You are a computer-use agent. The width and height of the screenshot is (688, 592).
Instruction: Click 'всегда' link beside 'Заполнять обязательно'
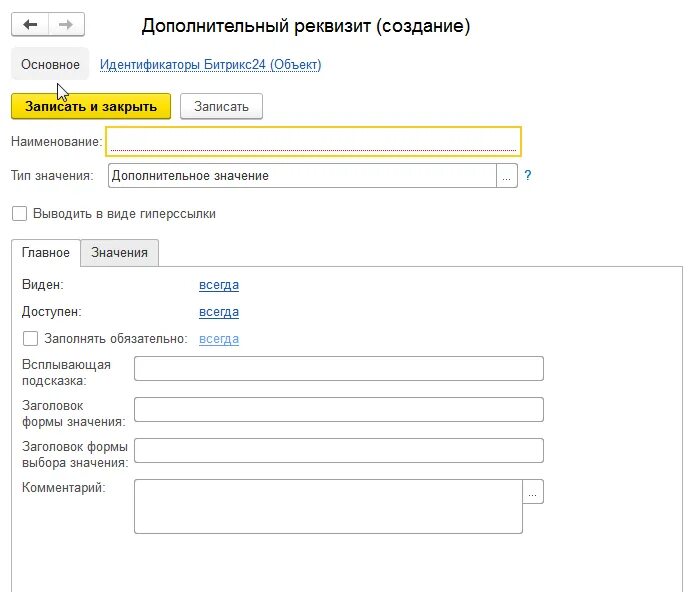click(219, 339)
